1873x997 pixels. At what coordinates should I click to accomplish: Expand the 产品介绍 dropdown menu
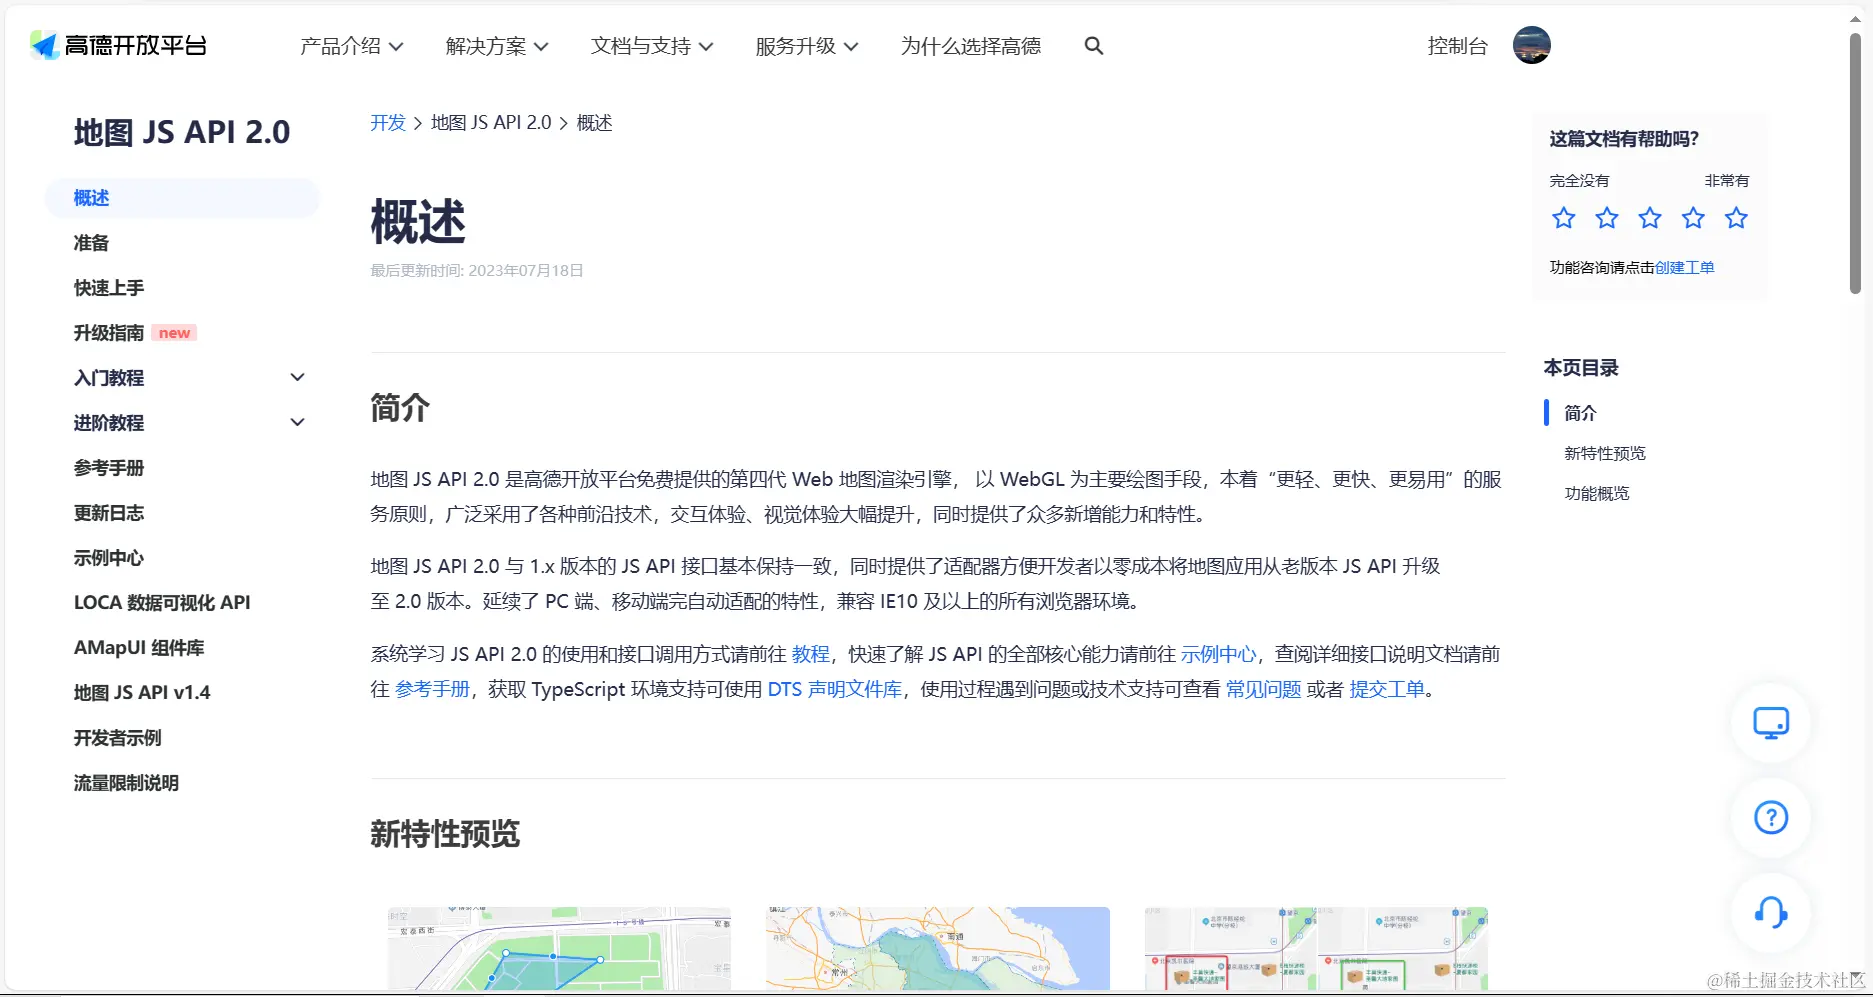351,46
